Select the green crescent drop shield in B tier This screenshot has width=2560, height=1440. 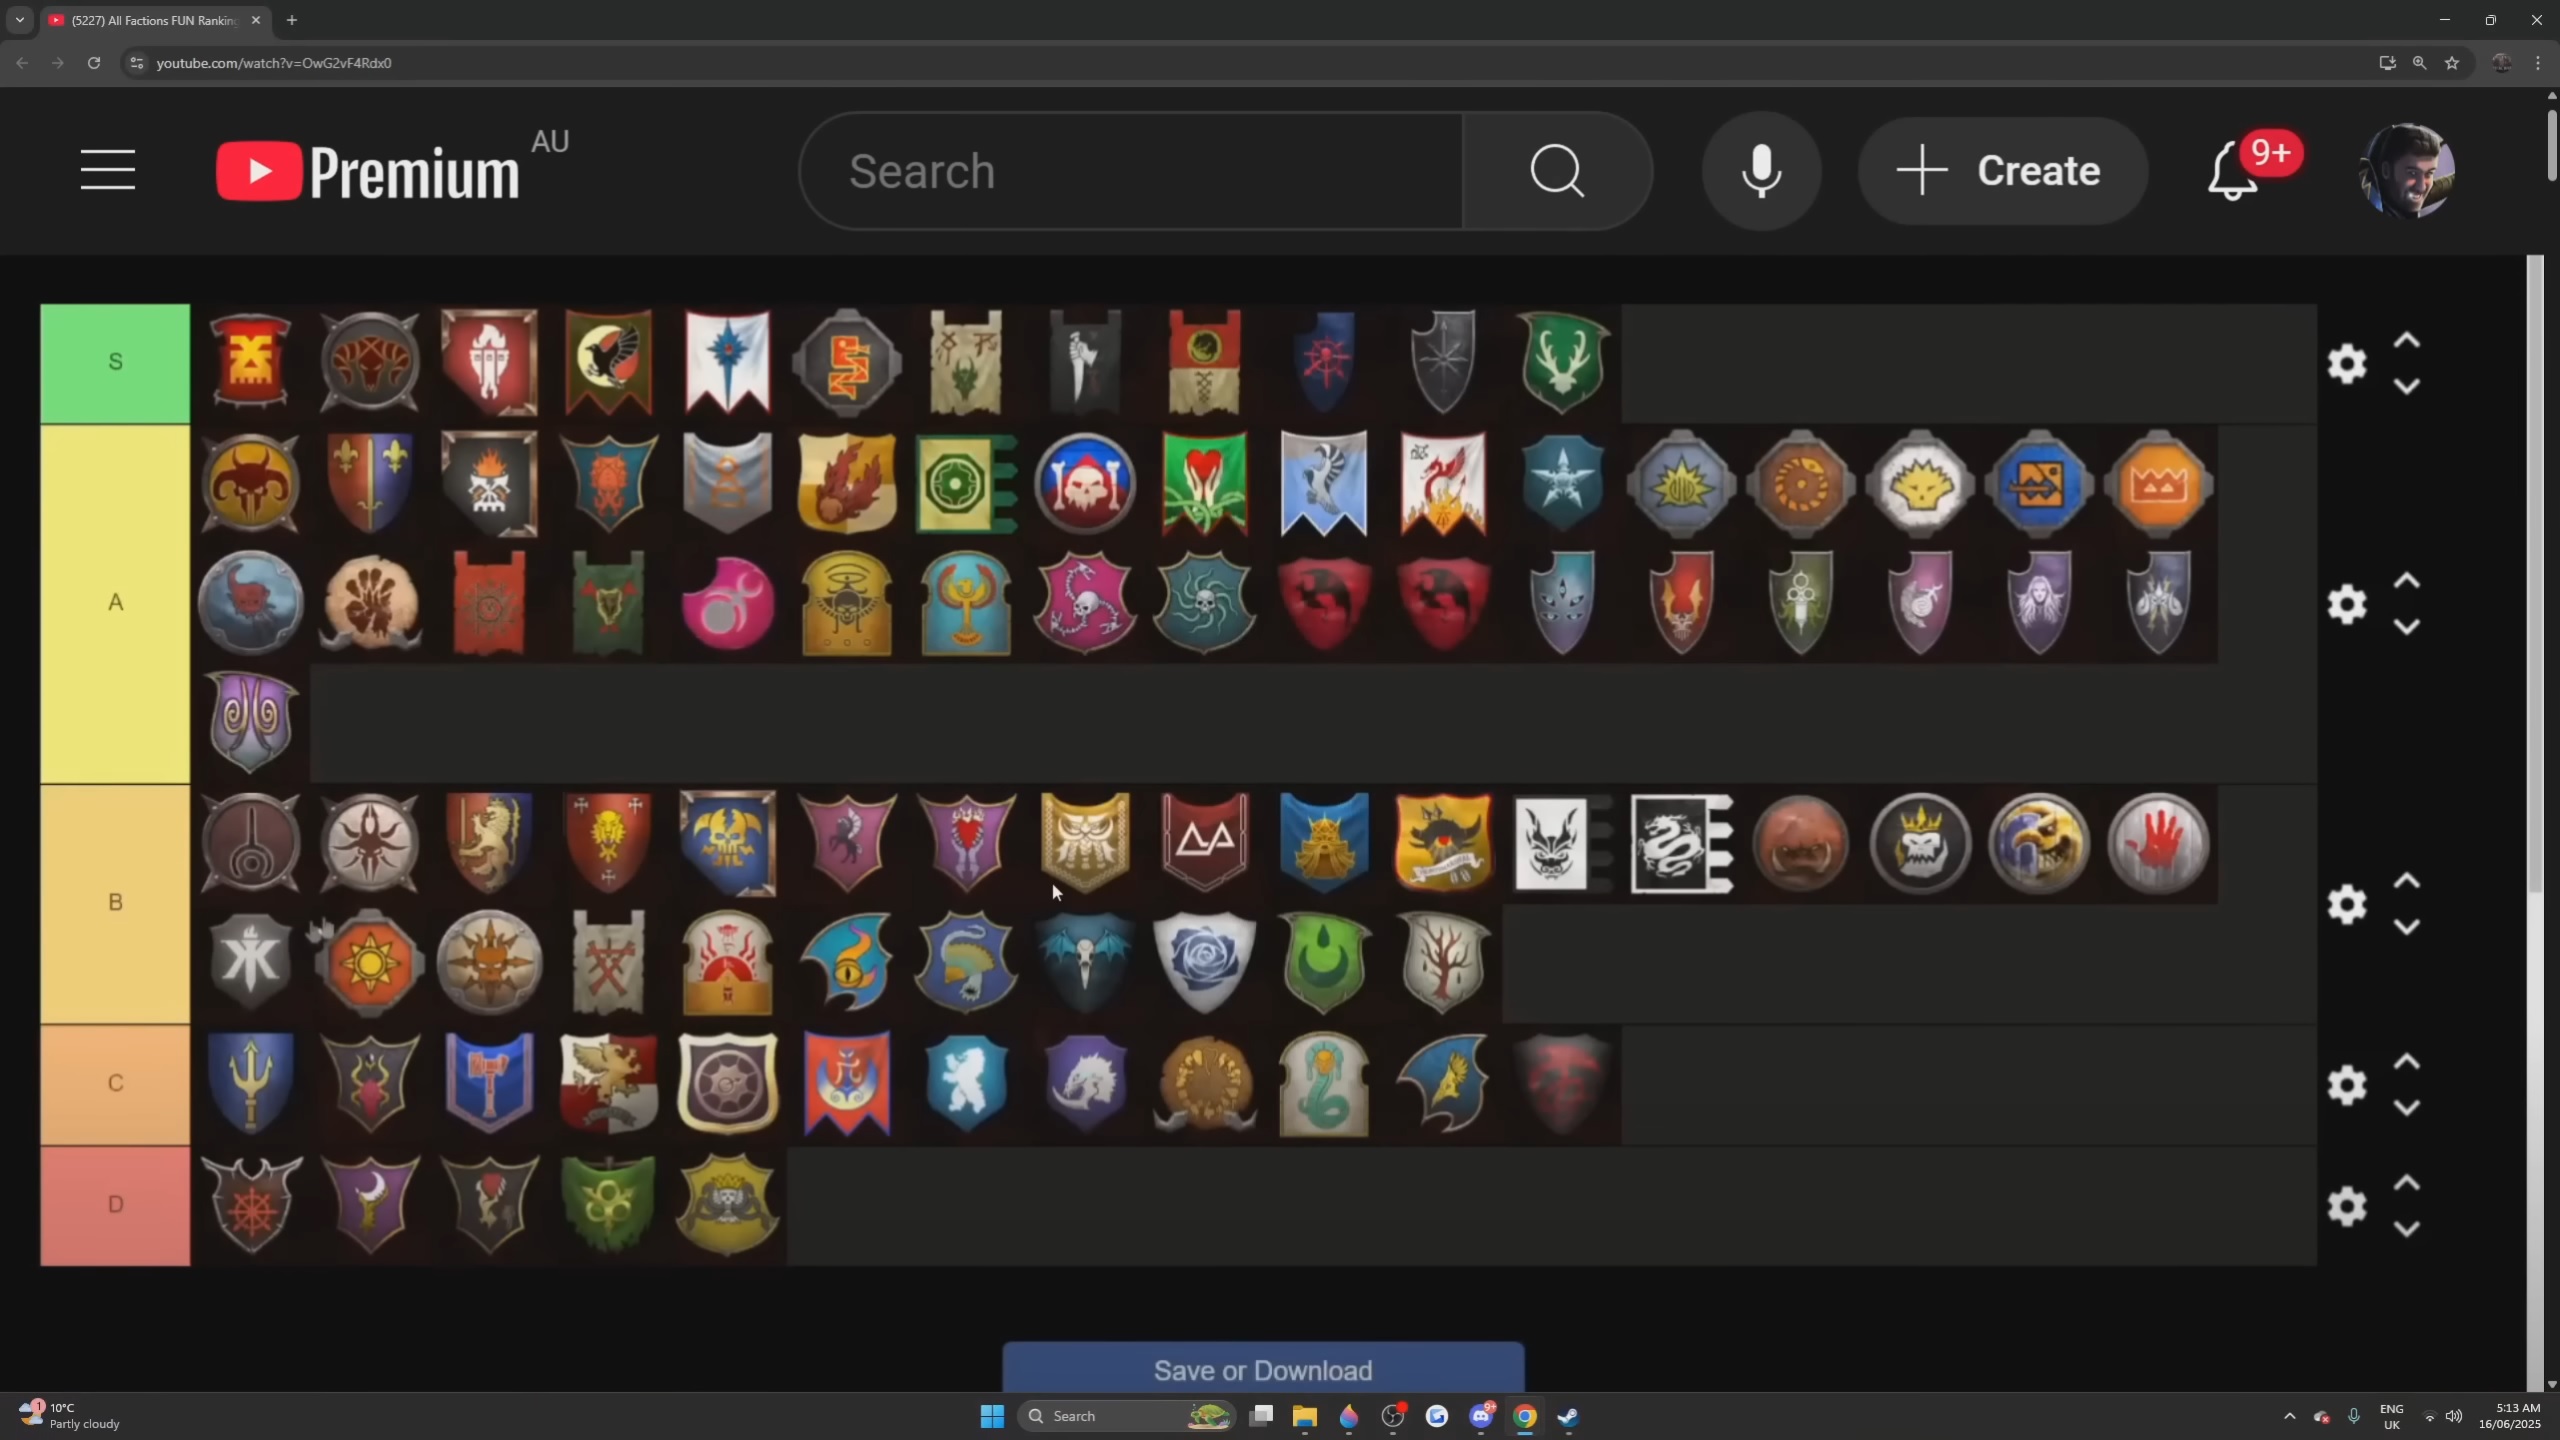point(1323,962)
